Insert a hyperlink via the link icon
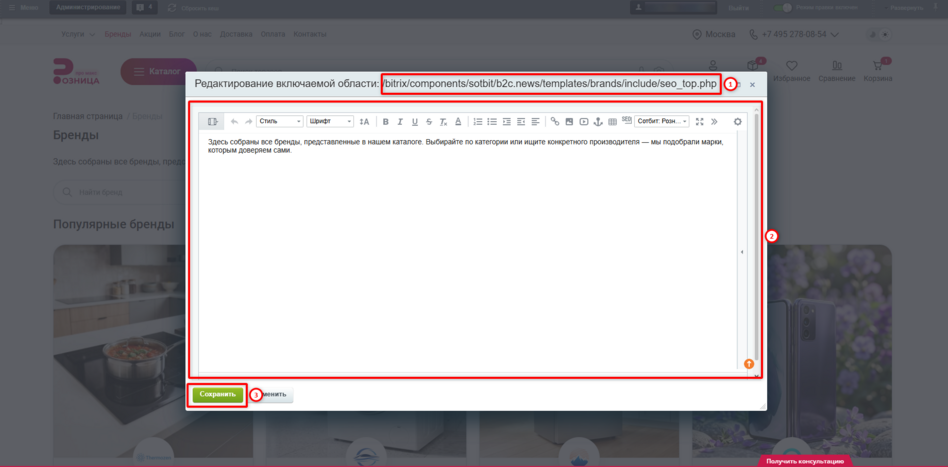The width and height of the screenshot is (948, 467). coord(555,122)
